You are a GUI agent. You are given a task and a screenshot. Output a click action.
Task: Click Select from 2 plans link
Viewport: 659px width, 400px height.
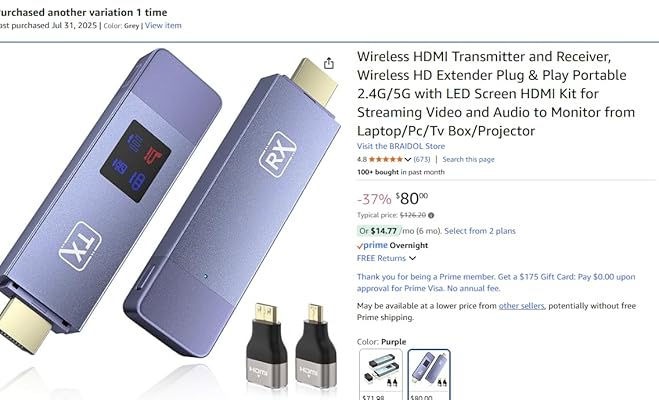tap(480, 231)
